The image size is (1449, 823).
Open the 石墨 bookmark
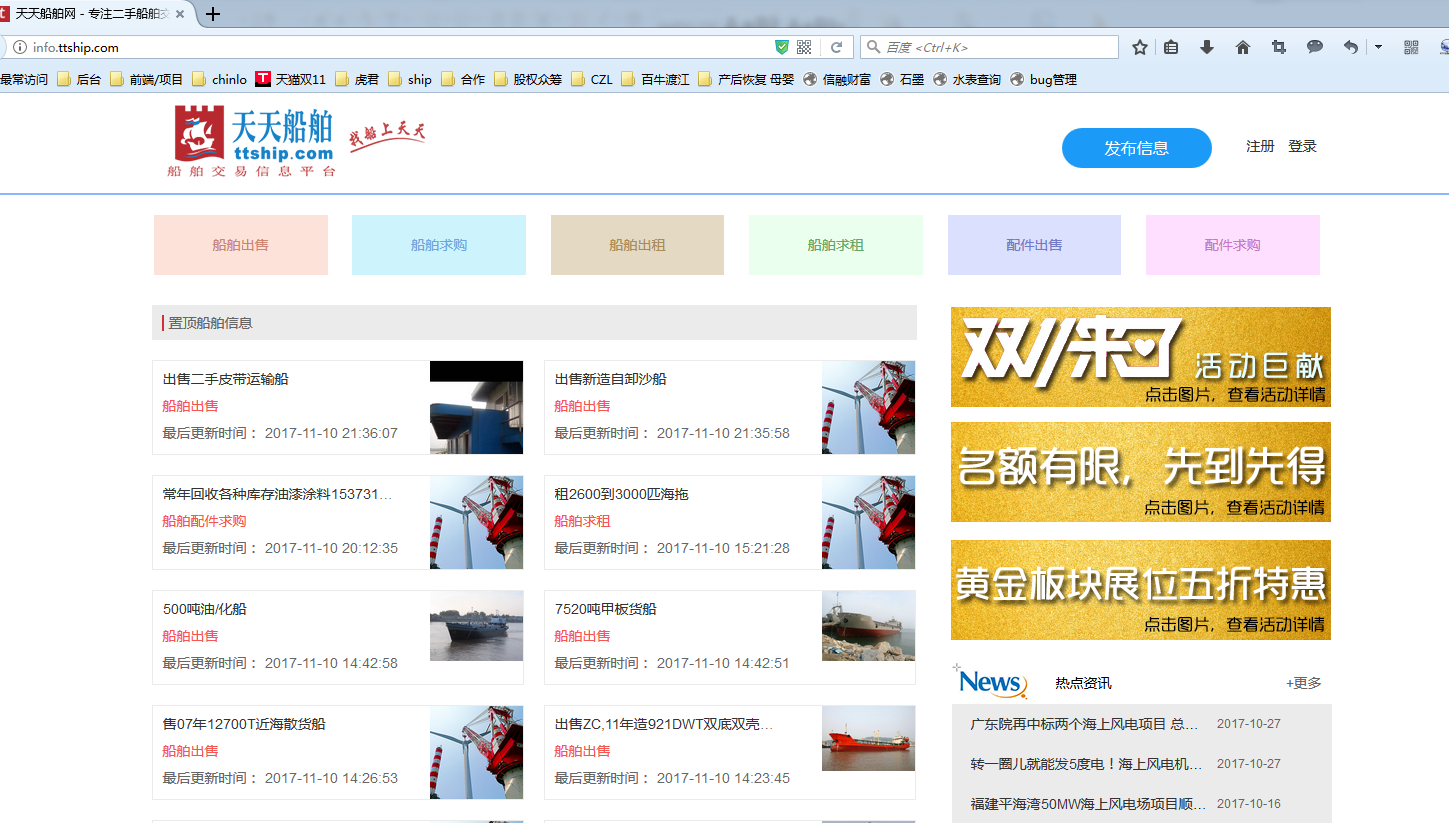[902, 79]
